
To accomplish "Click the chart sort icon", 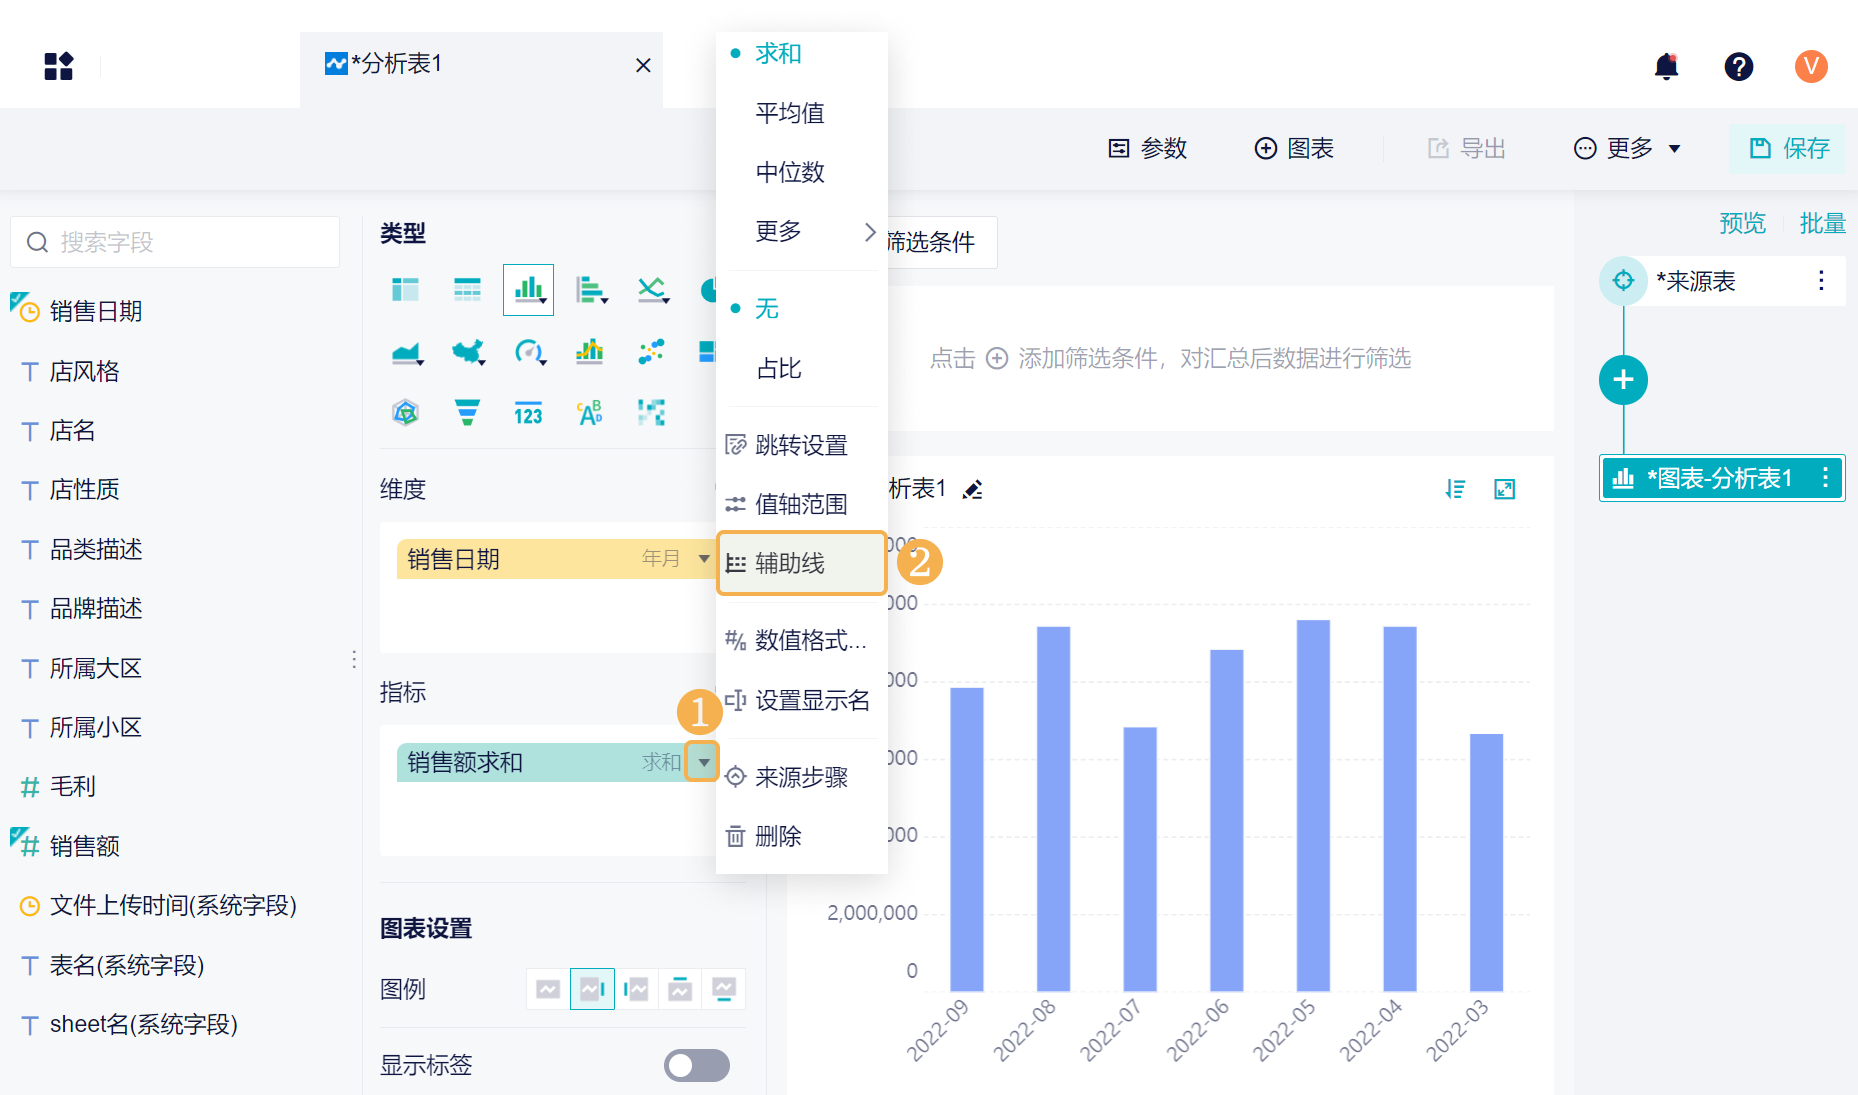I will tap(1456, 489).
